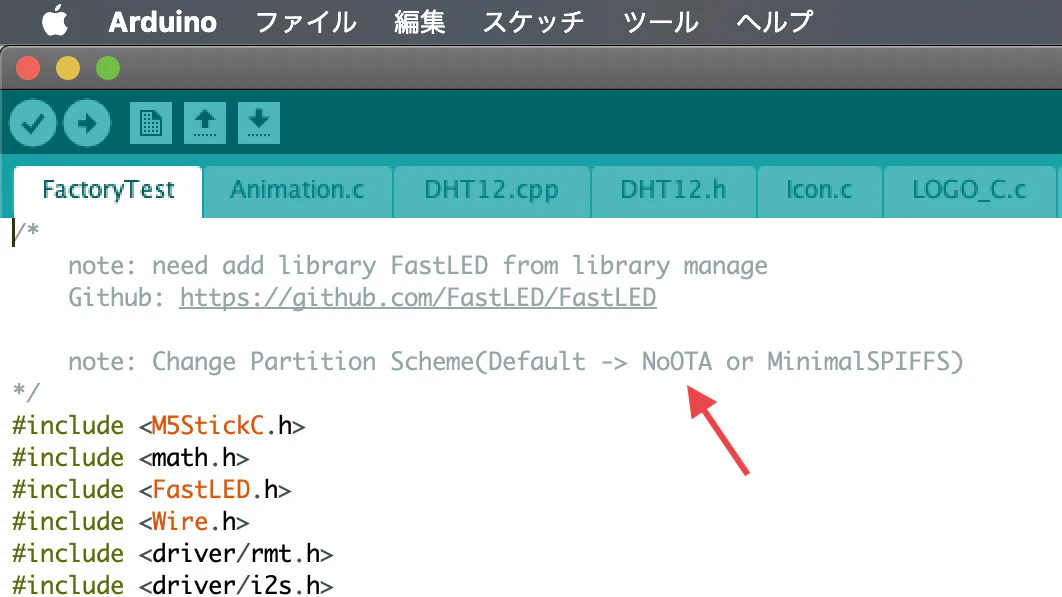Click the green zoom window button
The height and width of the screenshot is (597, 1062).
tap(108, 68)
